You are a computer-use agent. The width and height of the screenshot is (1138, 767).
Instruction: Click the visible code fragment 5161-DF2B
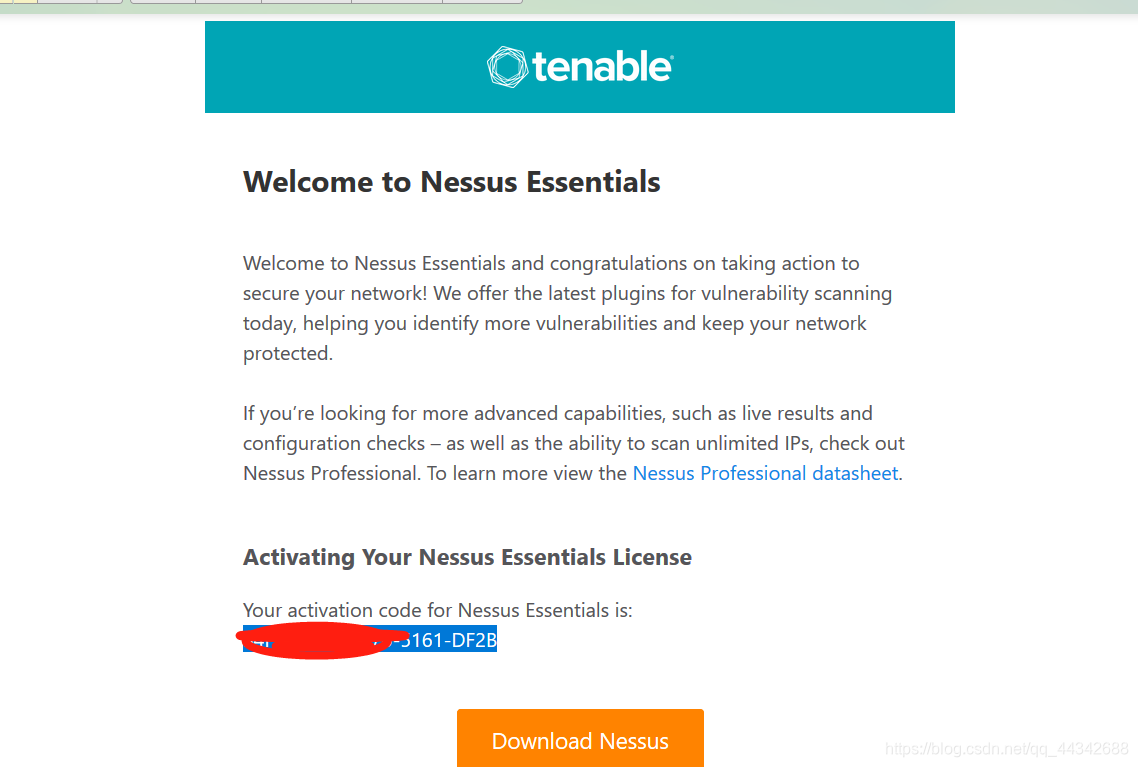click(457, 640)
